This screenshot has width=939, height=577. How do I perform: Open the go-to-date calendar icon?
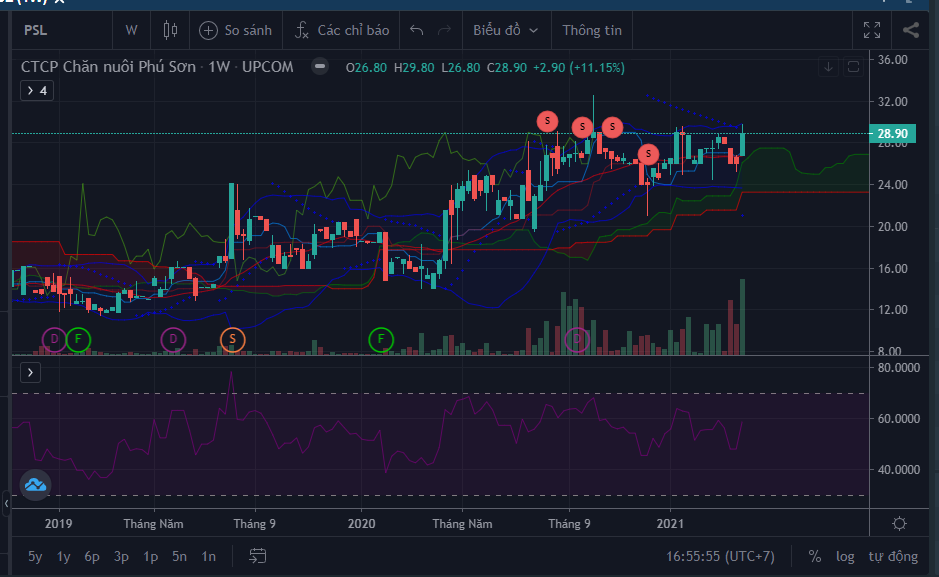coord(258,555)
